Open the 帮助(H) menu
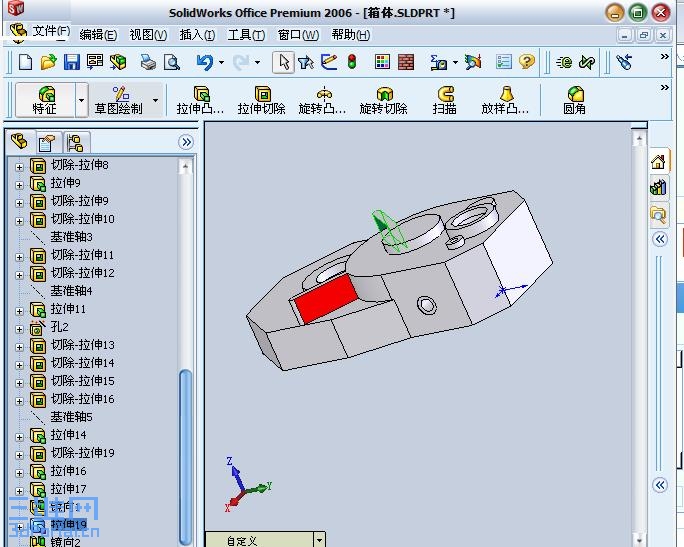This screenshot has height=547, width=684. click(x=351, y=34)
